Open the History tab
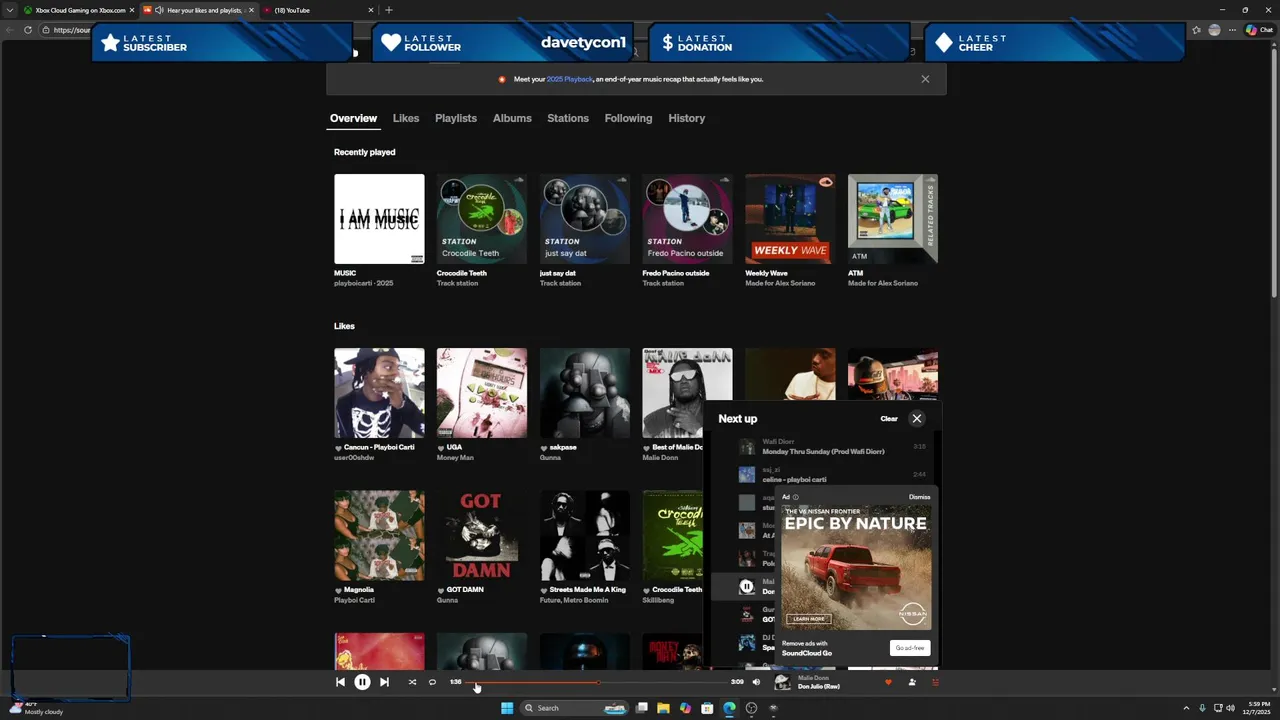The image size is (1280, 720). coord(687,118)
